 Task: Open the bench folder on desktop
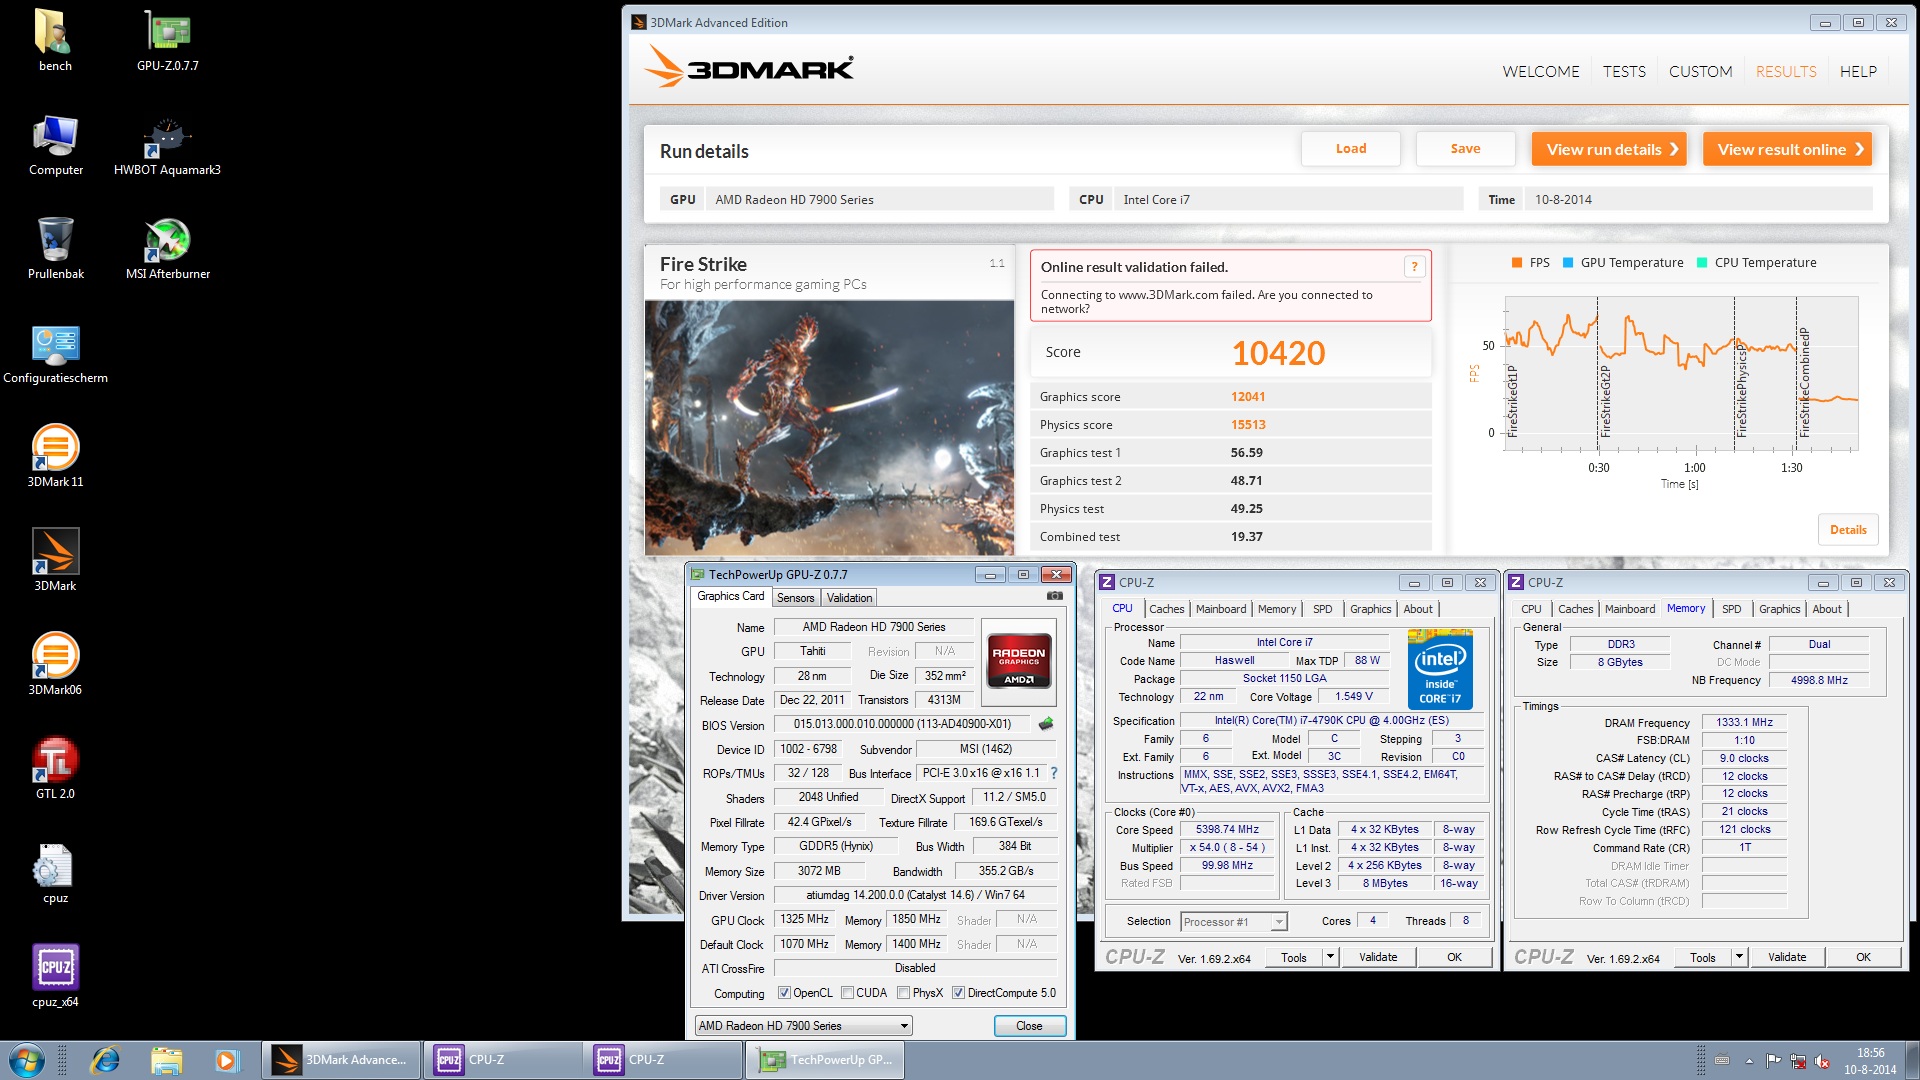click(55, 40)
